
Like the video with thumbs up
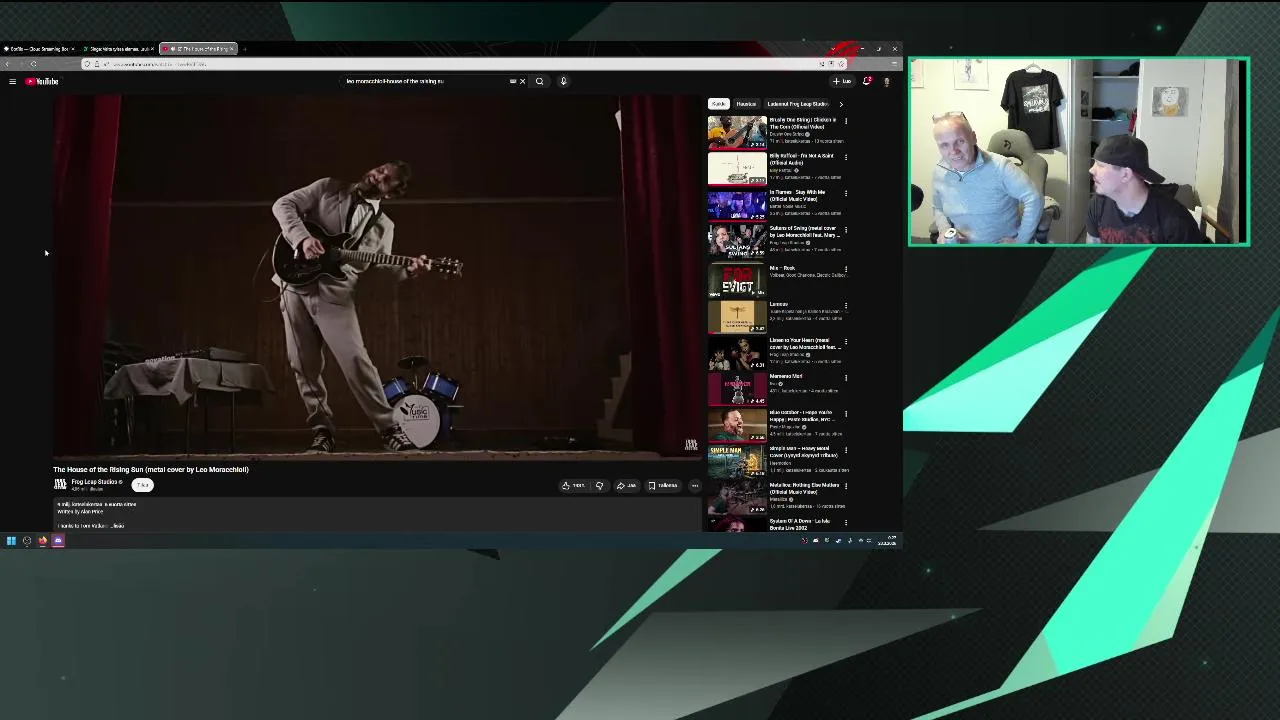point(573,486)
